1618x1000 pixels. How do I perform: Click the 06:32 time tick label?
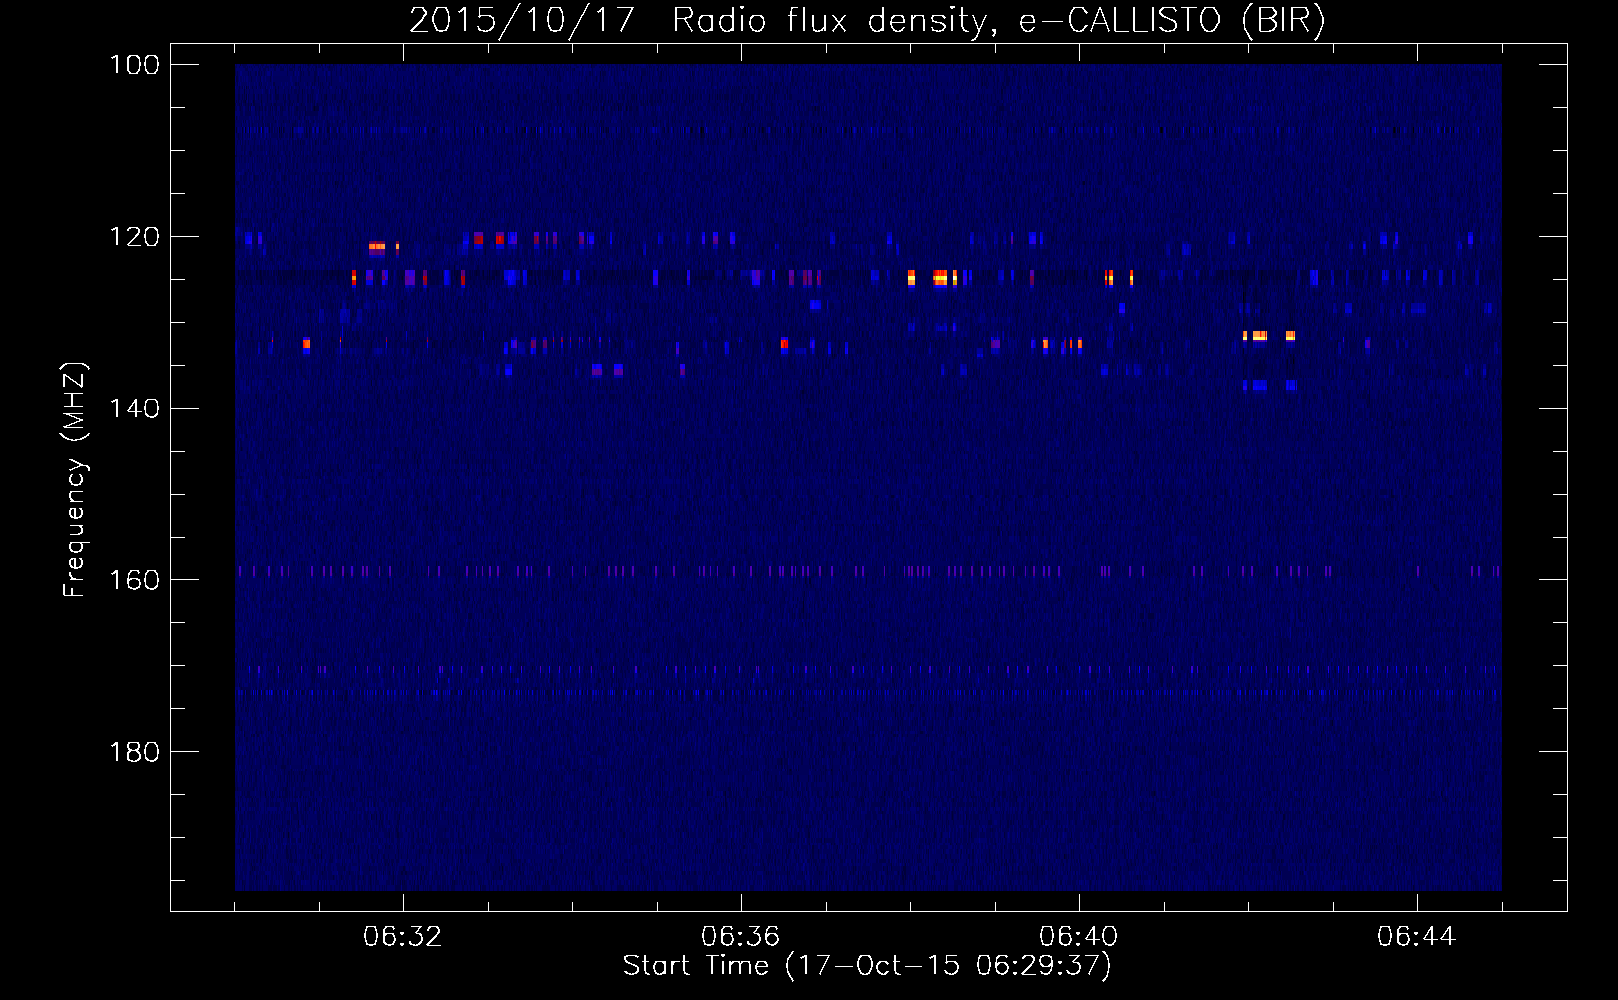coord(402,937)
